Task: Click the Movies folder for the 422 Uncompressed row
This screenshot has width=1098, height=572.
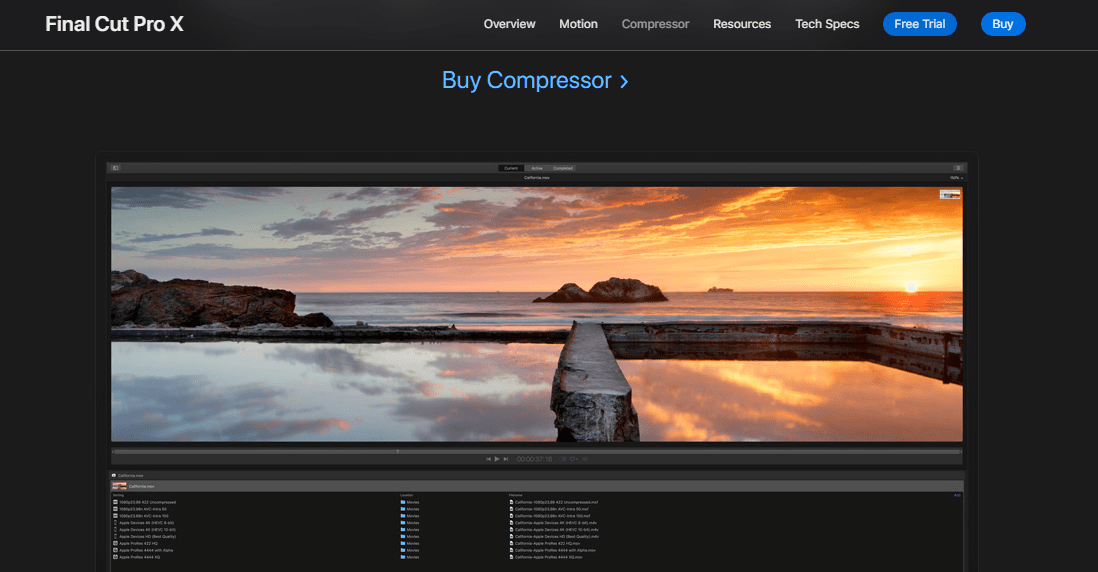Action: pos(410,502)
